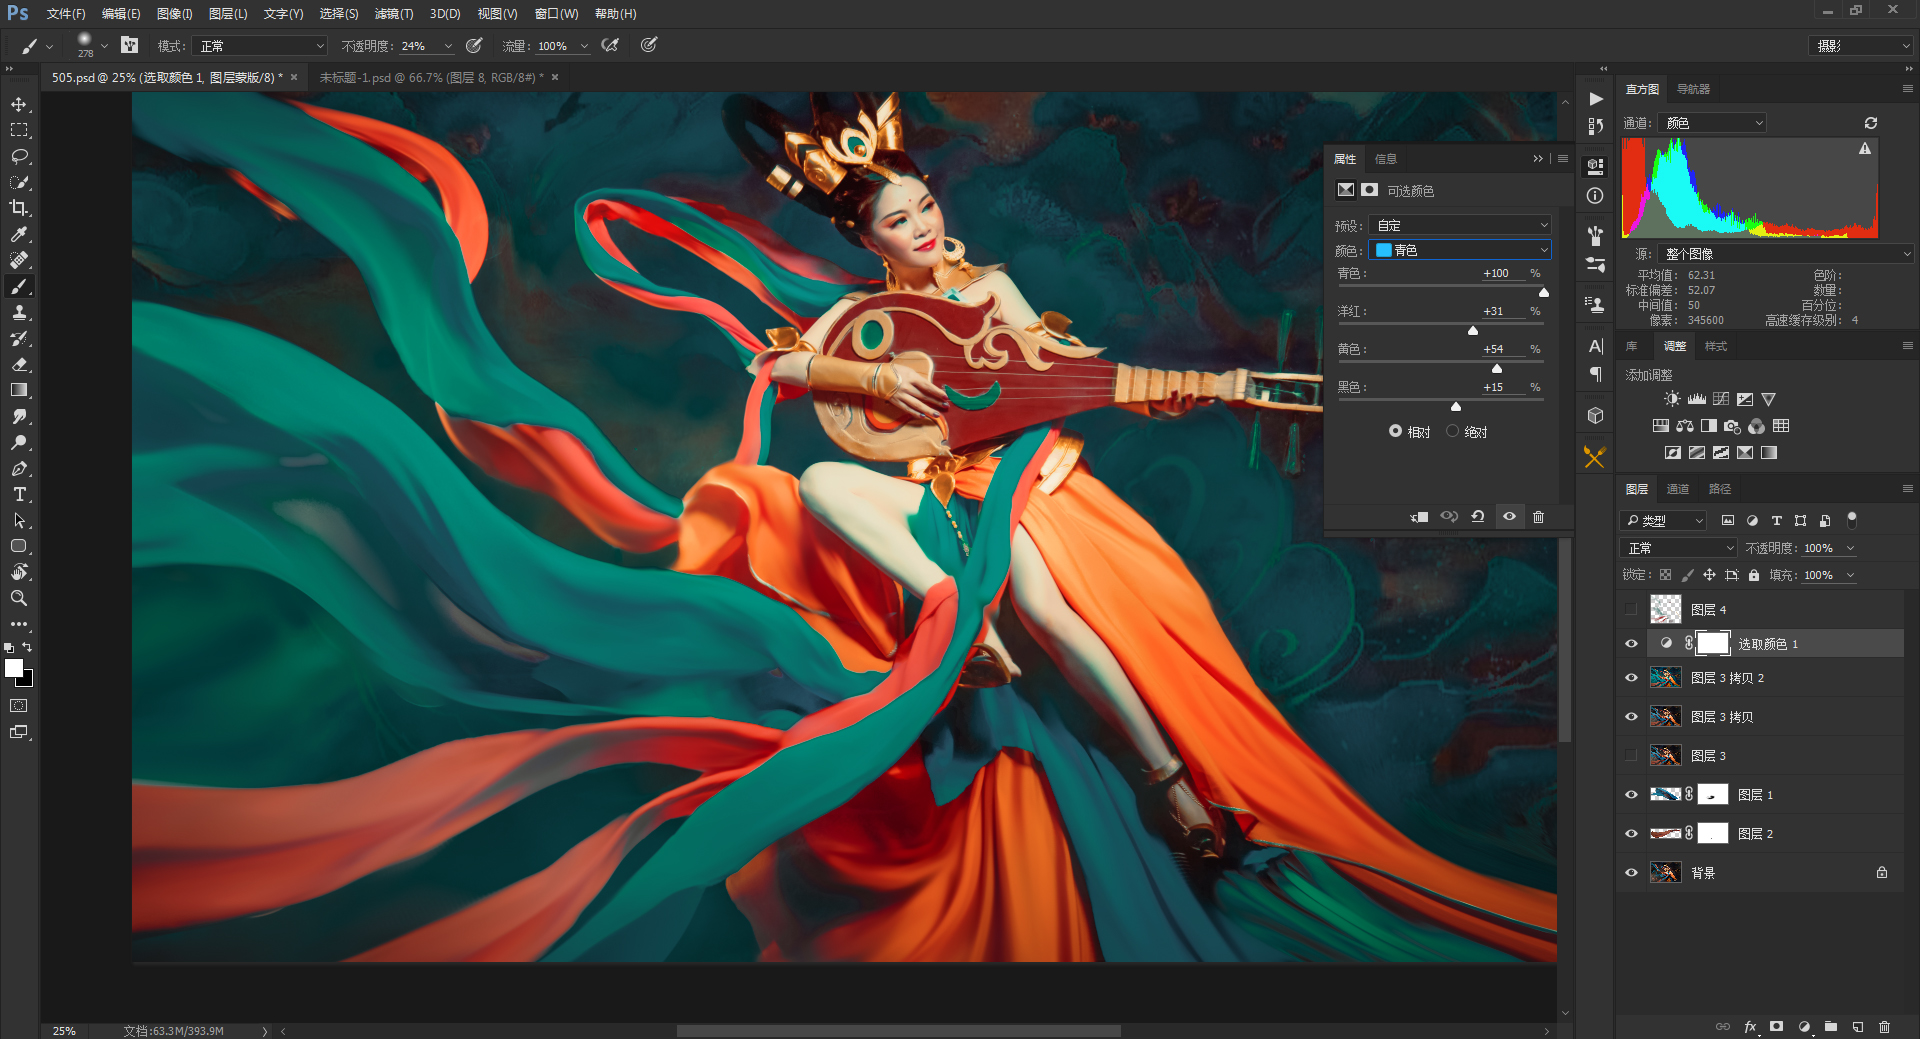Select the Horizontal Type tool
The width and height of the screenshot is (1920, 1039).
coord(19,495)
